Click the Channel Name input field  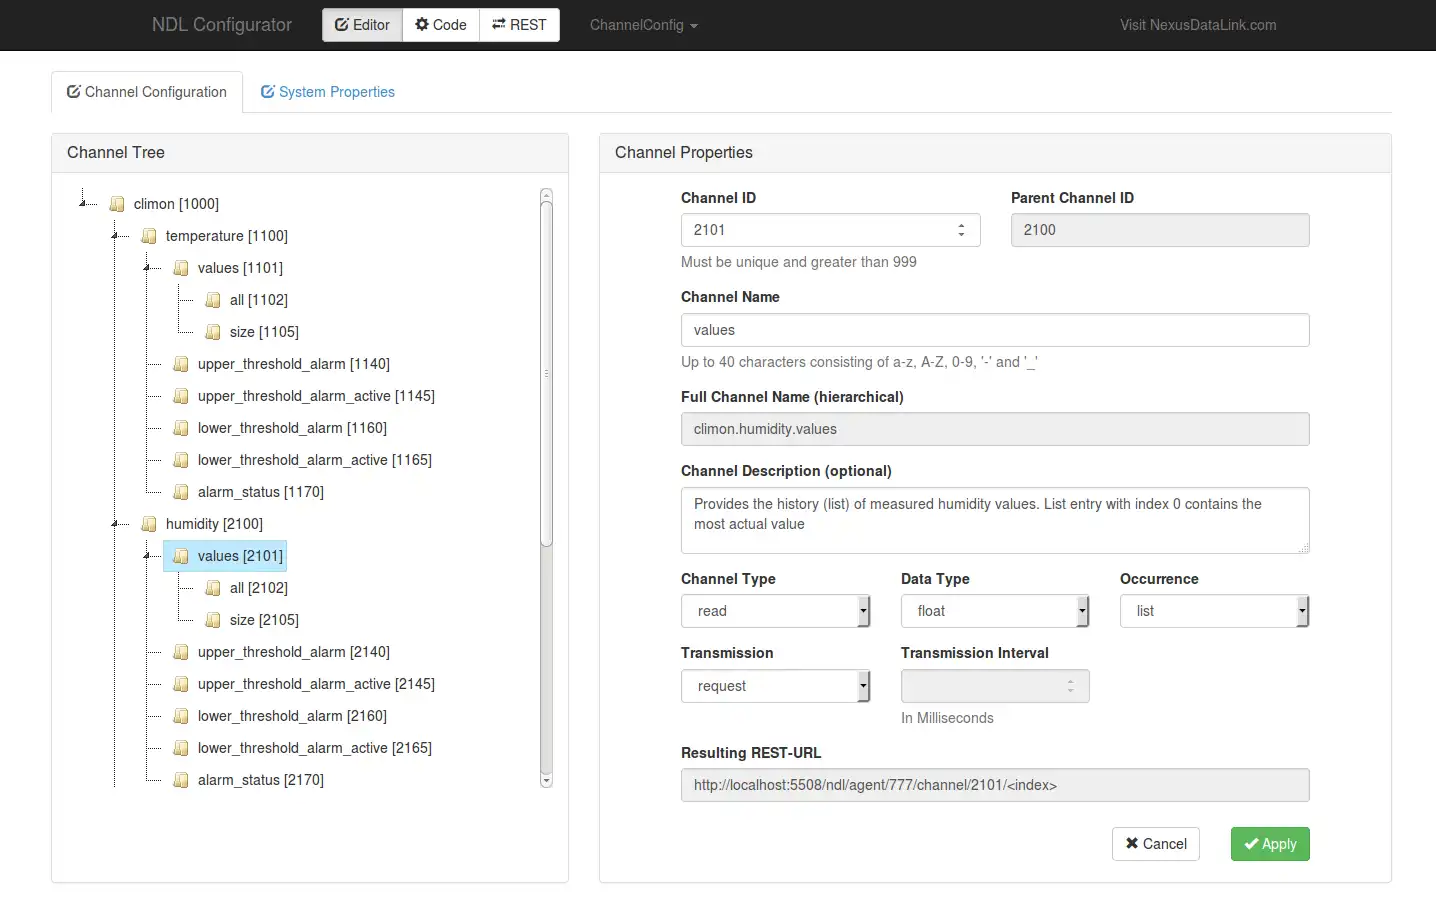[x=994, y=330]
